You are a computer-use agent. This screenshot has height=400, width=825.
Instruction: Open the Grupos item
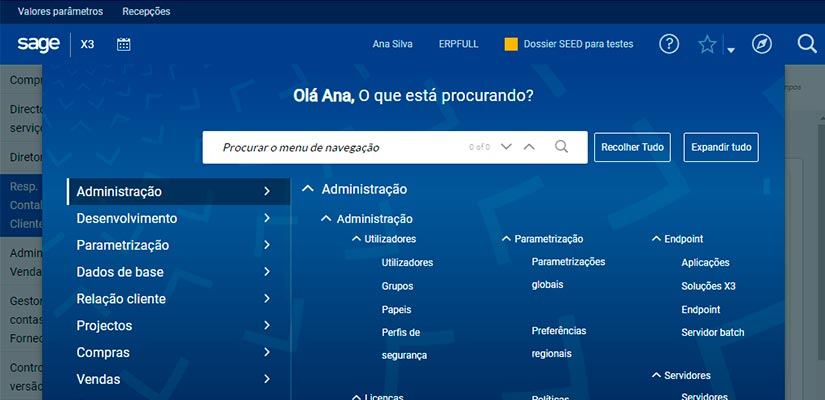(x=397, y=286)
